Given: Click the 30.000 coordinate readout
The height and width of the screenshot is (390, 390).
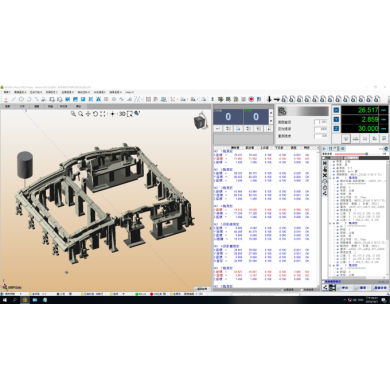Looking at the screenshot, I should pyautogui.click(x=360, y=128).
